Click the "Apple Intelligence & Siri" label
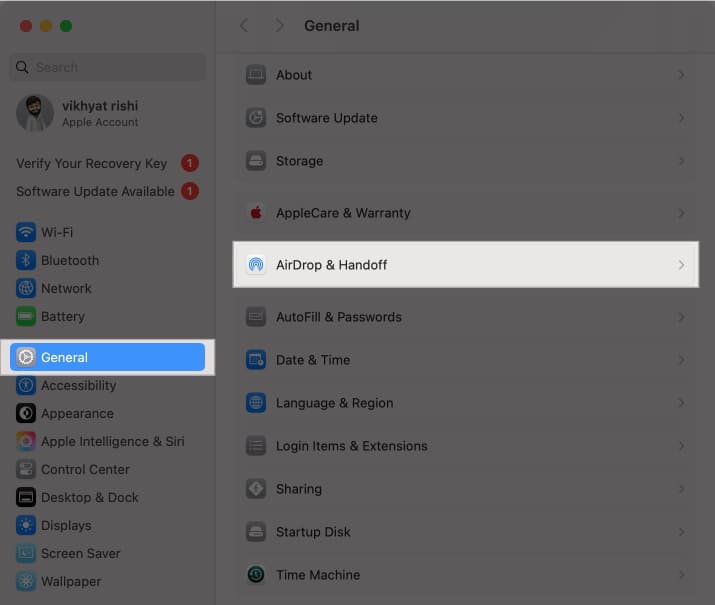The image size is (715, 605). [x=113, y=442]
